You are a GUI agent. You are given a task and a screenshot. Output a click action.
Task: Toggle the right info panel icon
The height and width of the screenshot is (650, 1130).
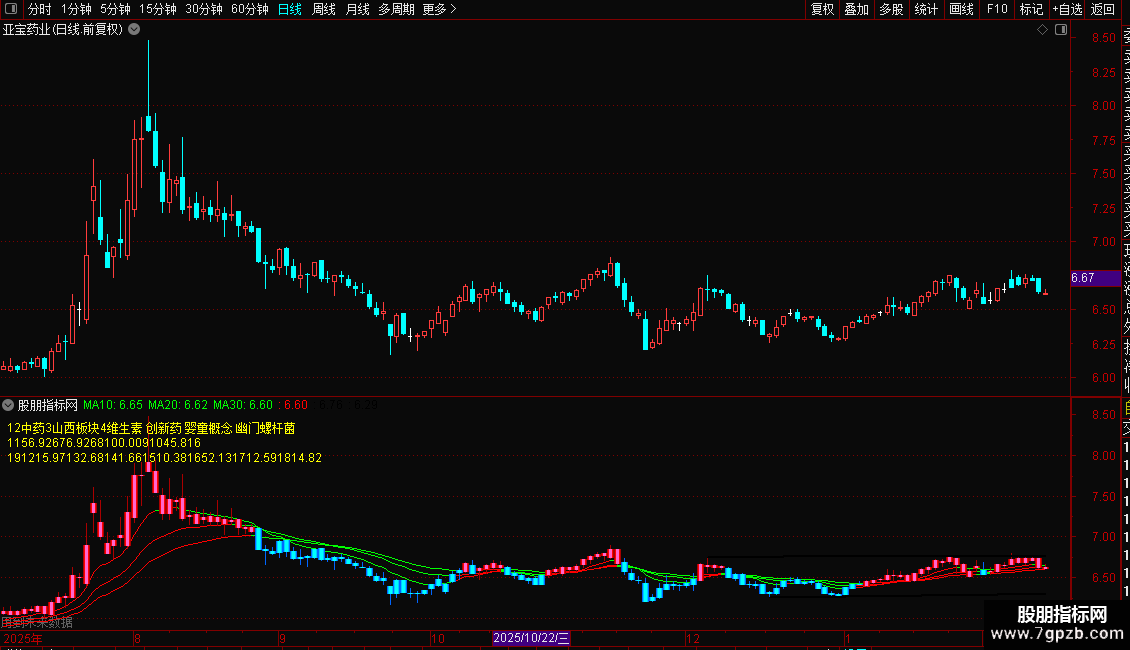[1061, 30]
